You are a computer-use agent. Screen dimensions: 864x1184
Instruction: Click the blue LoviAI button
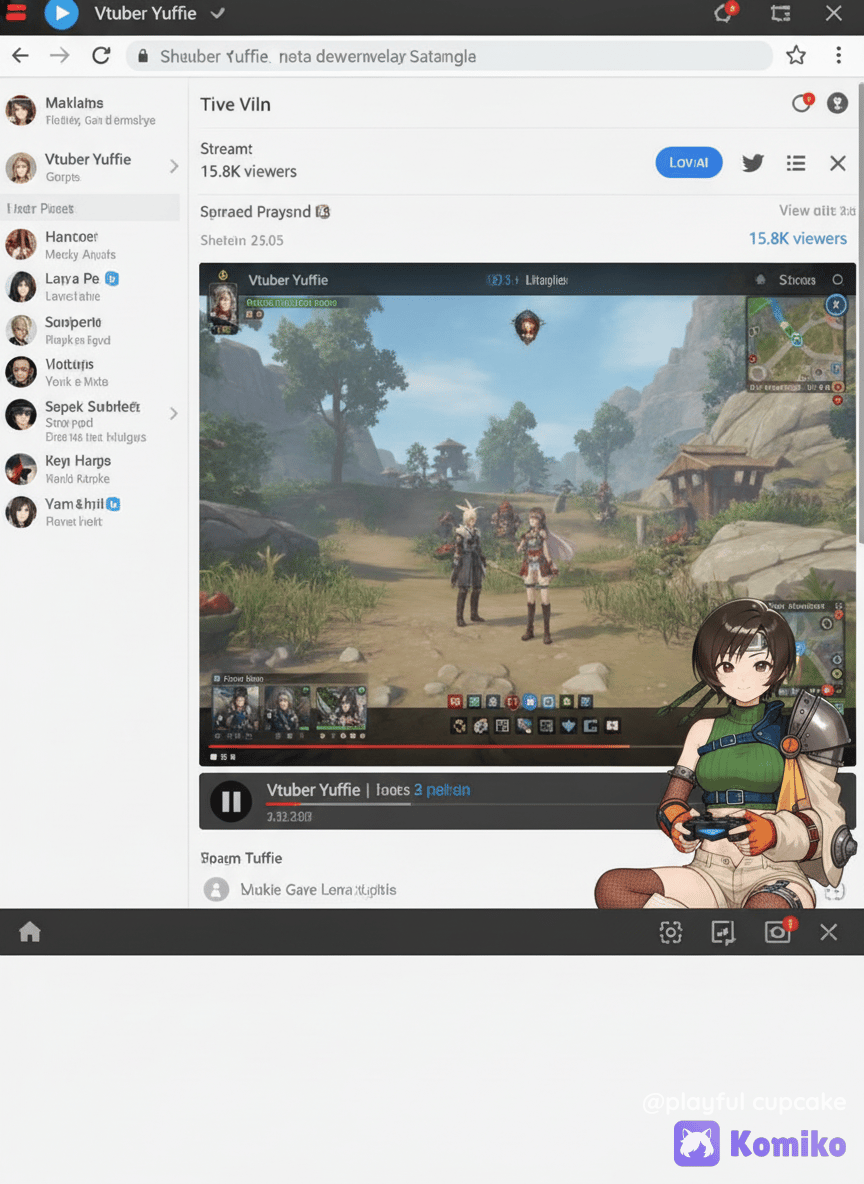689,162
